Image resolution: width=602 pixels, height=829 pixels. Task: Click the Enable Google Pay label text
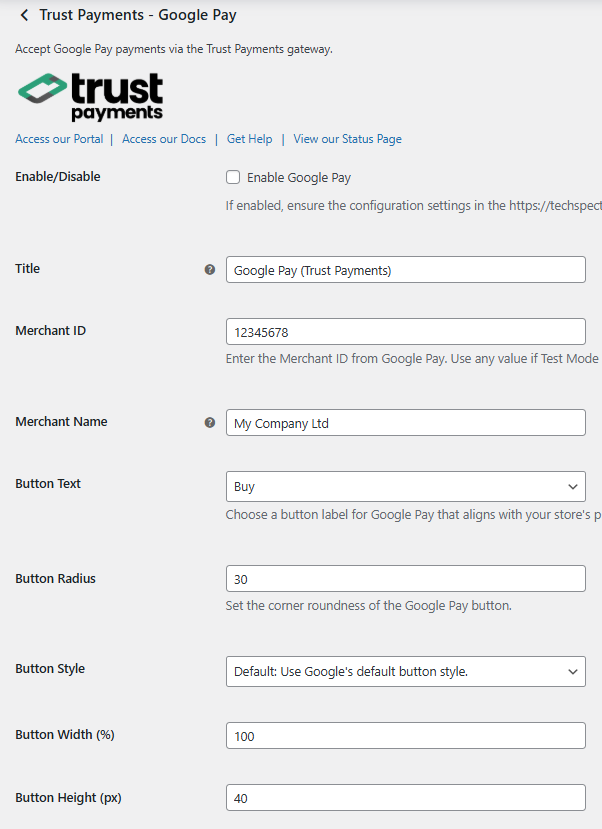pos(299,178)
